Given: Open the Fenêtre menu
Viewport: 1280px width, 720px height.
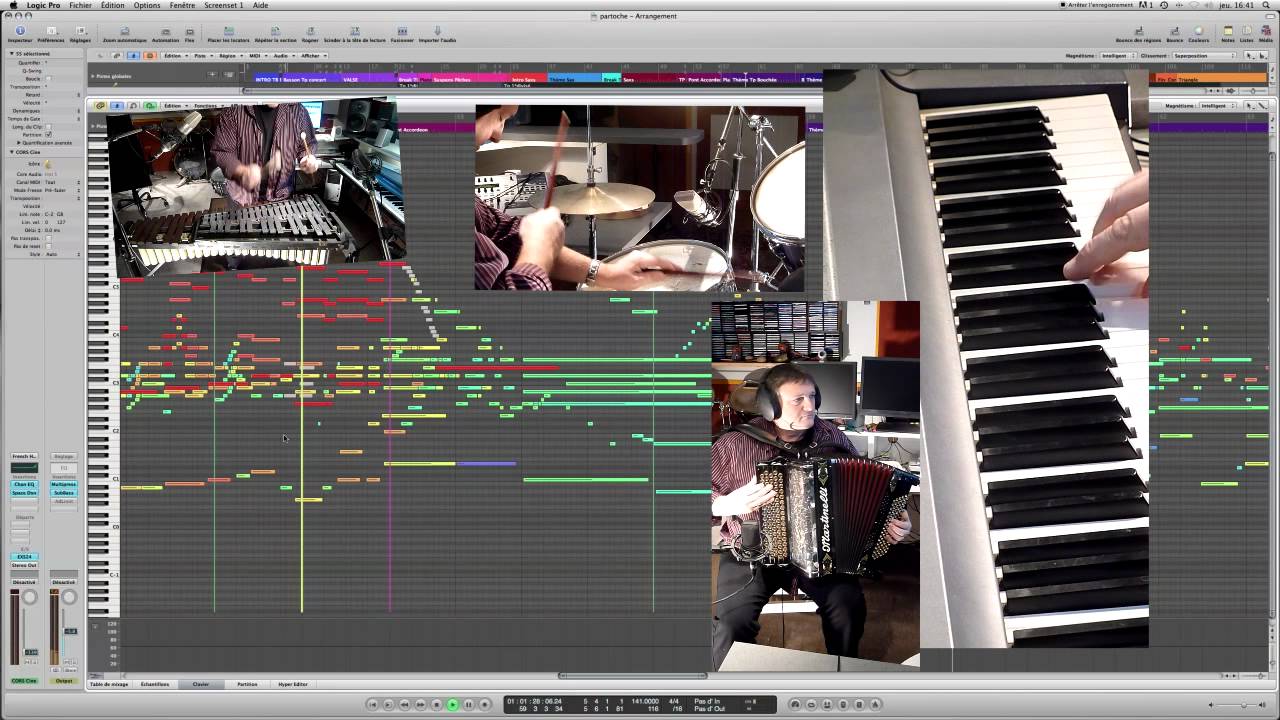Looking at the screenshot, I should [x=182, y=5].
